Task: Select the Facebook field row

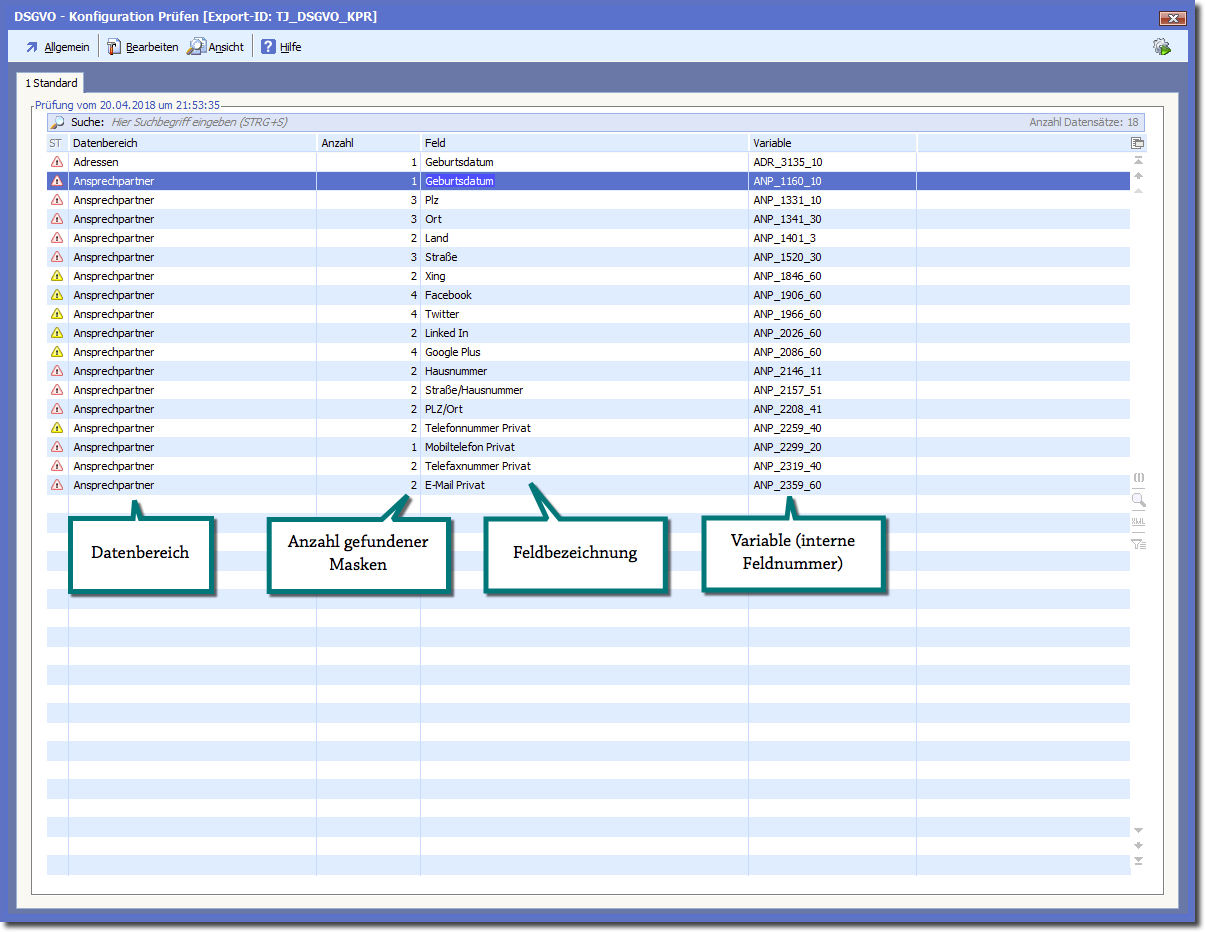Action: click(448, 295)
